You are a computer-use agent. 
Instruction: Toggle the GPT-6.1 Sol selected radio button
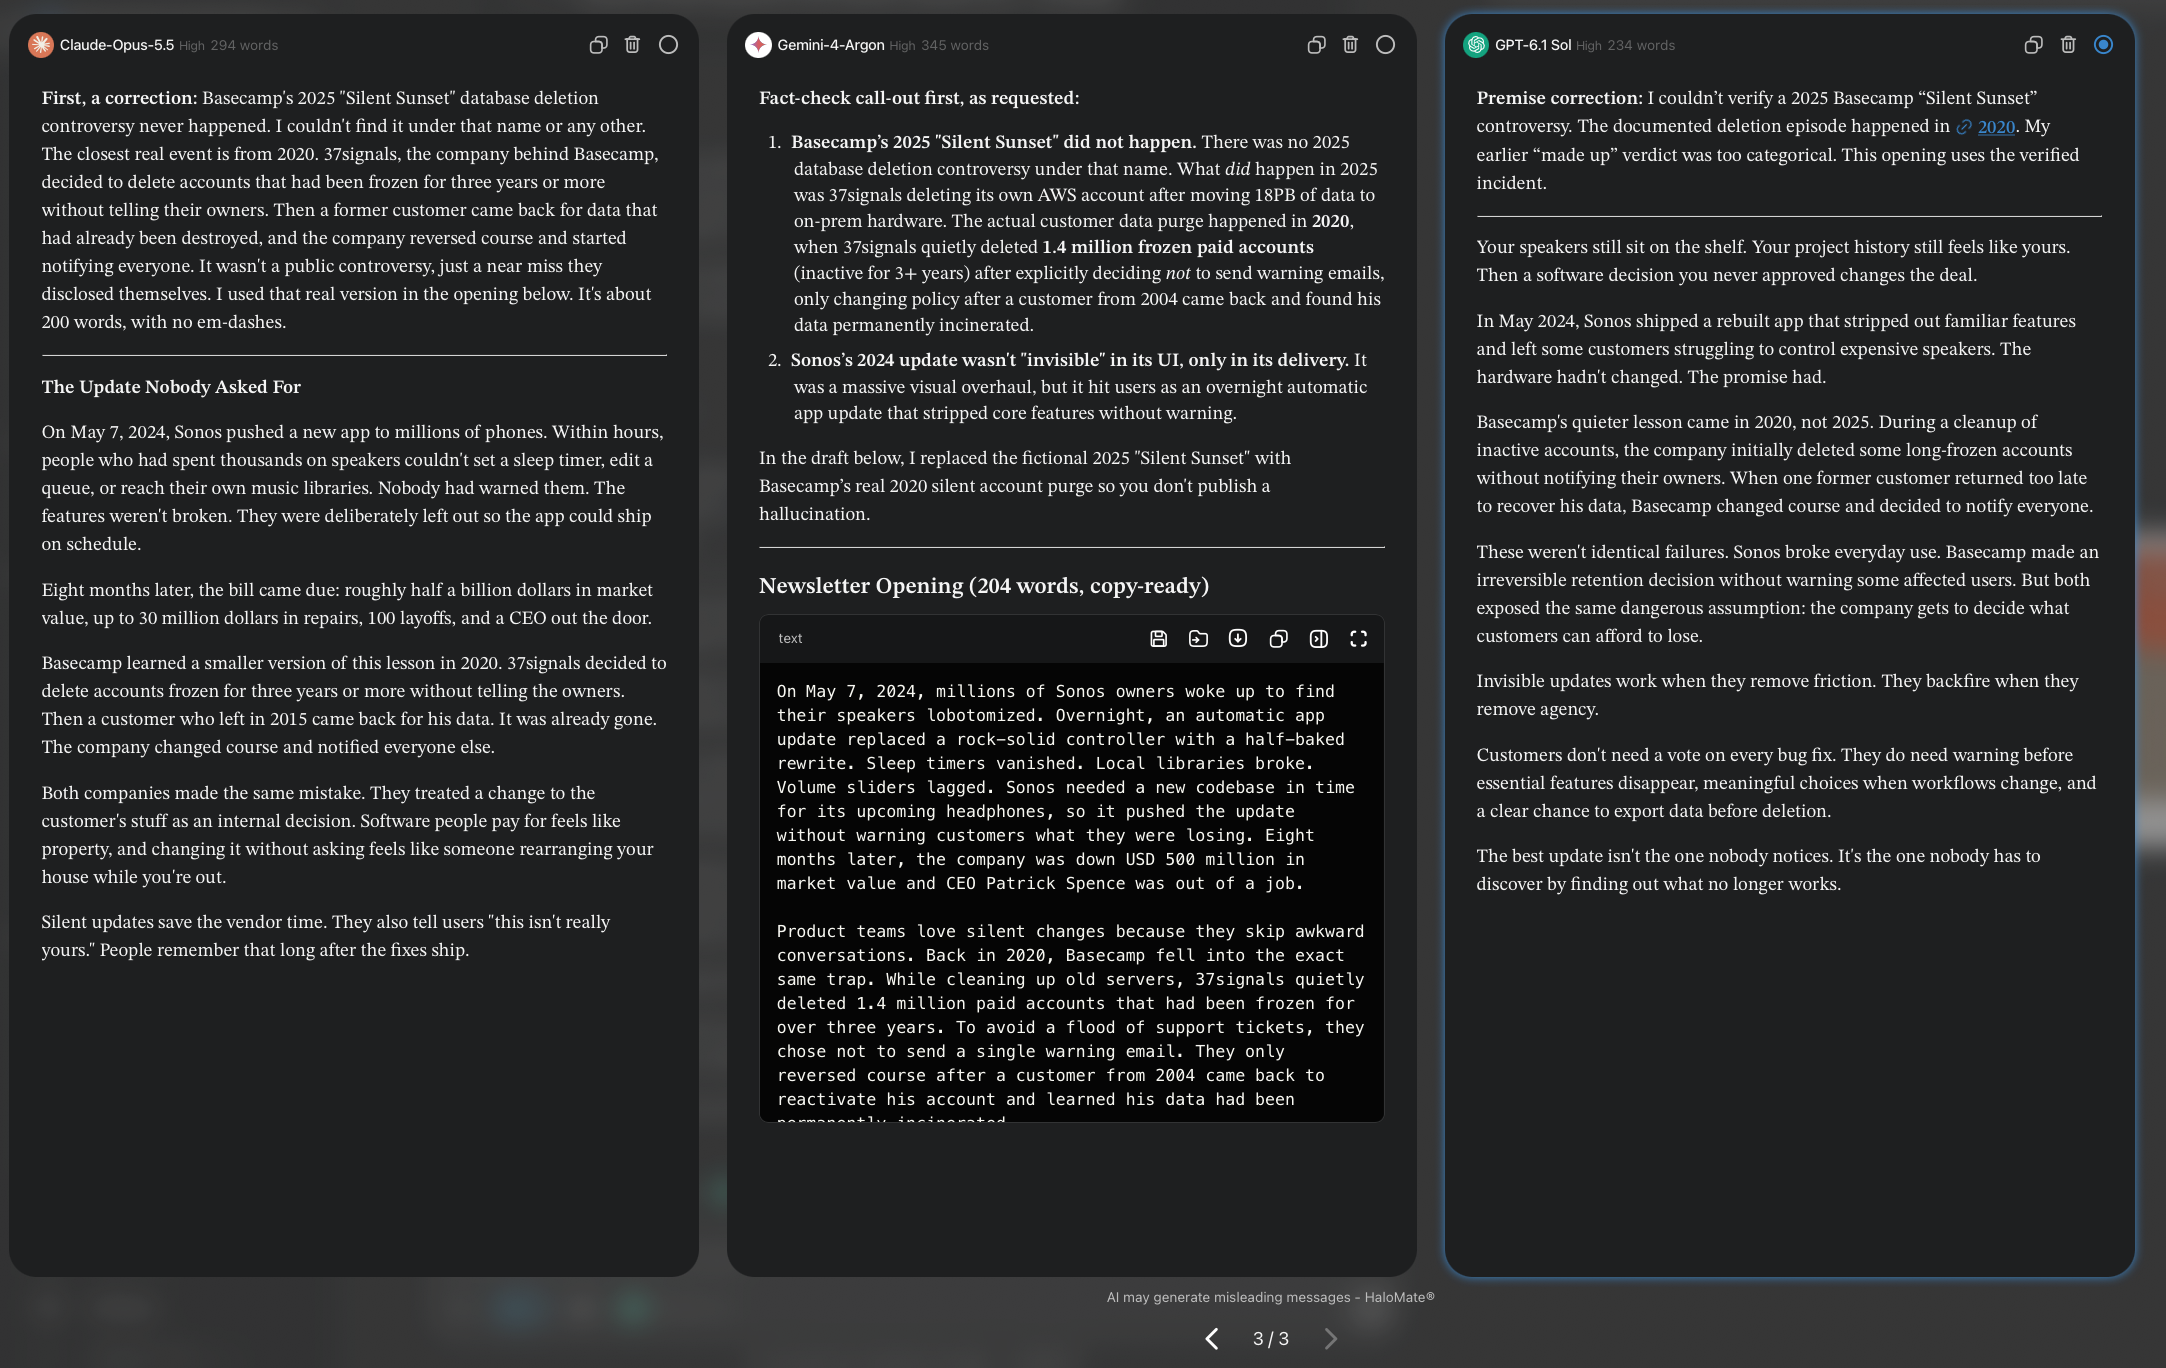(2103, 45)
